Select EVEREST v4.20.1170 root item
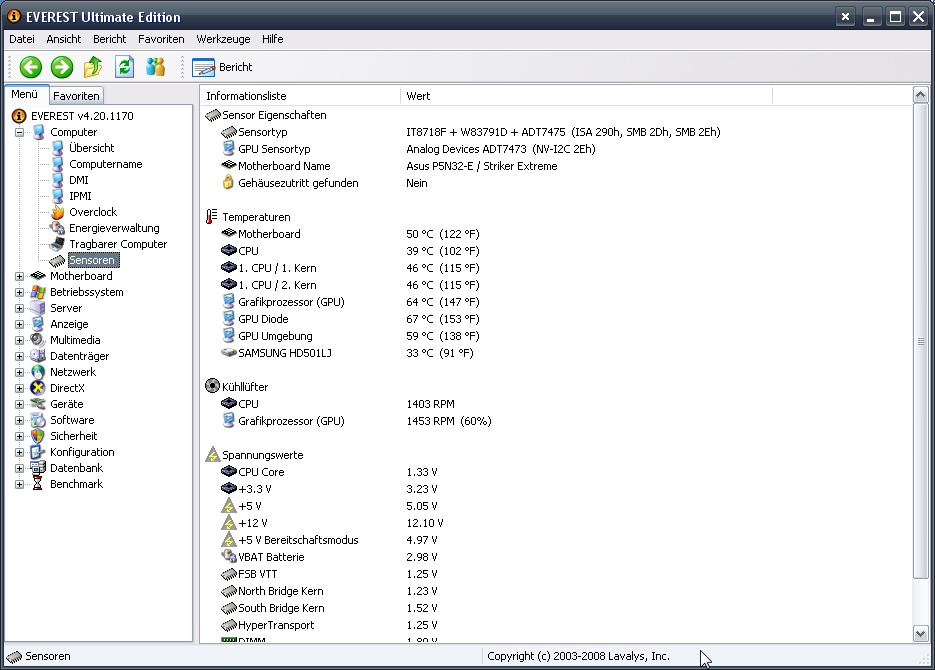 (x=82, y=116)
